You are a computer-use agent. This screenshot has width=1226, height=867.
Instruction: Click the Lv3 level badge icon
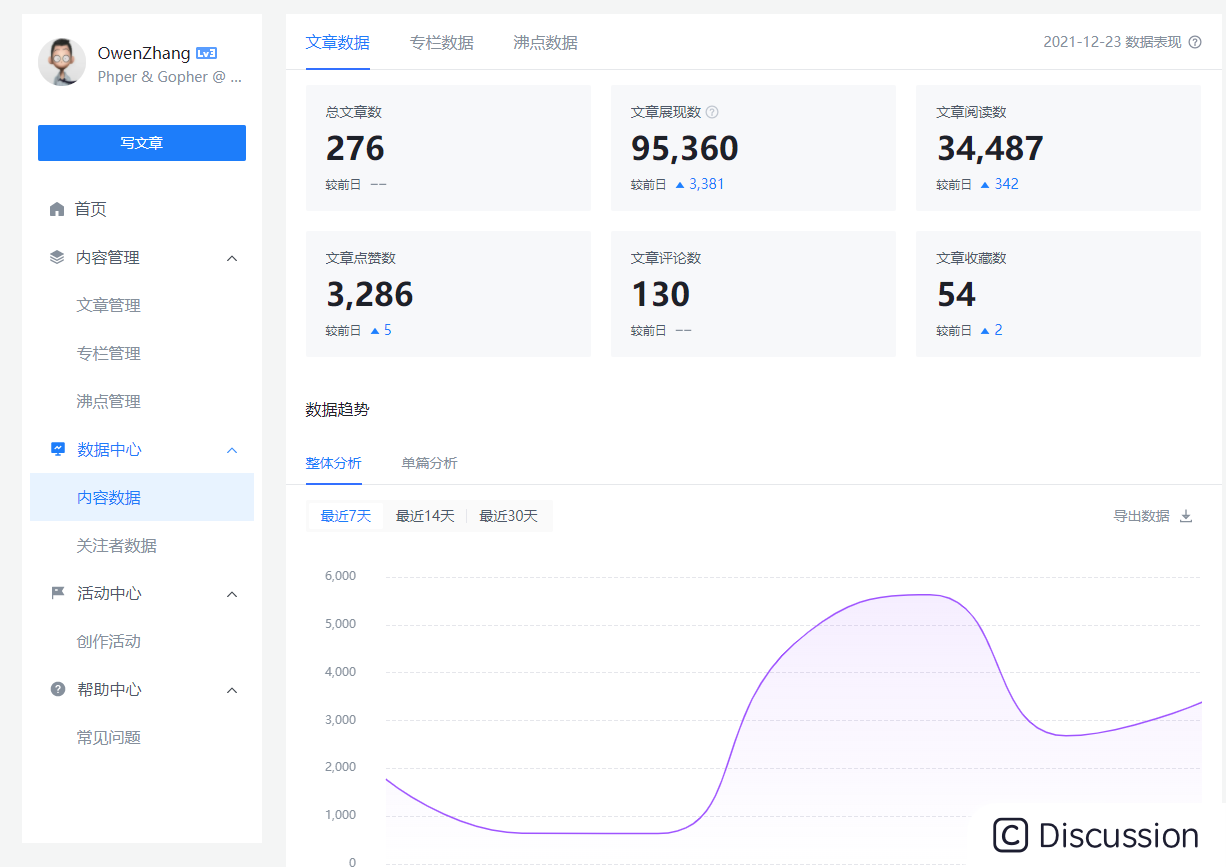(206, 53)
